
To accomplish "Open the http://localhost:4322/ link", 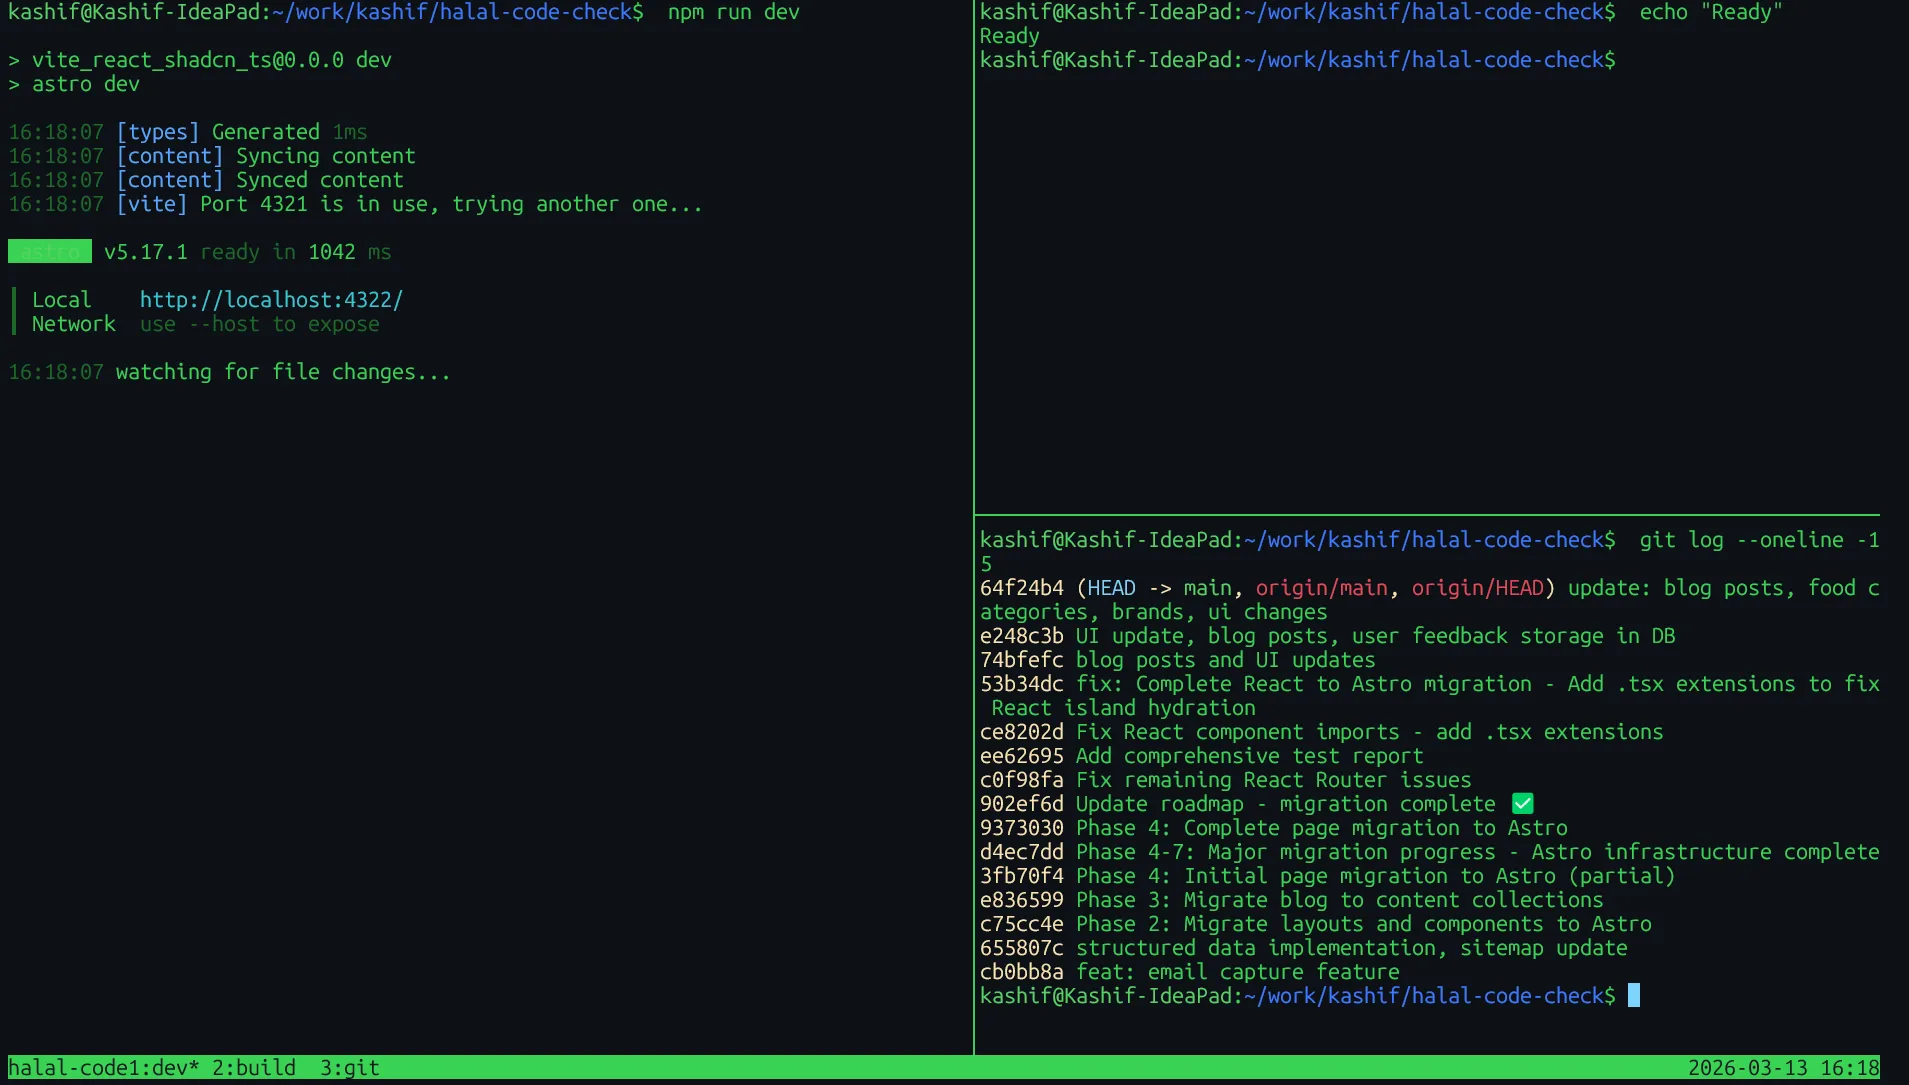I will [270, 299].
